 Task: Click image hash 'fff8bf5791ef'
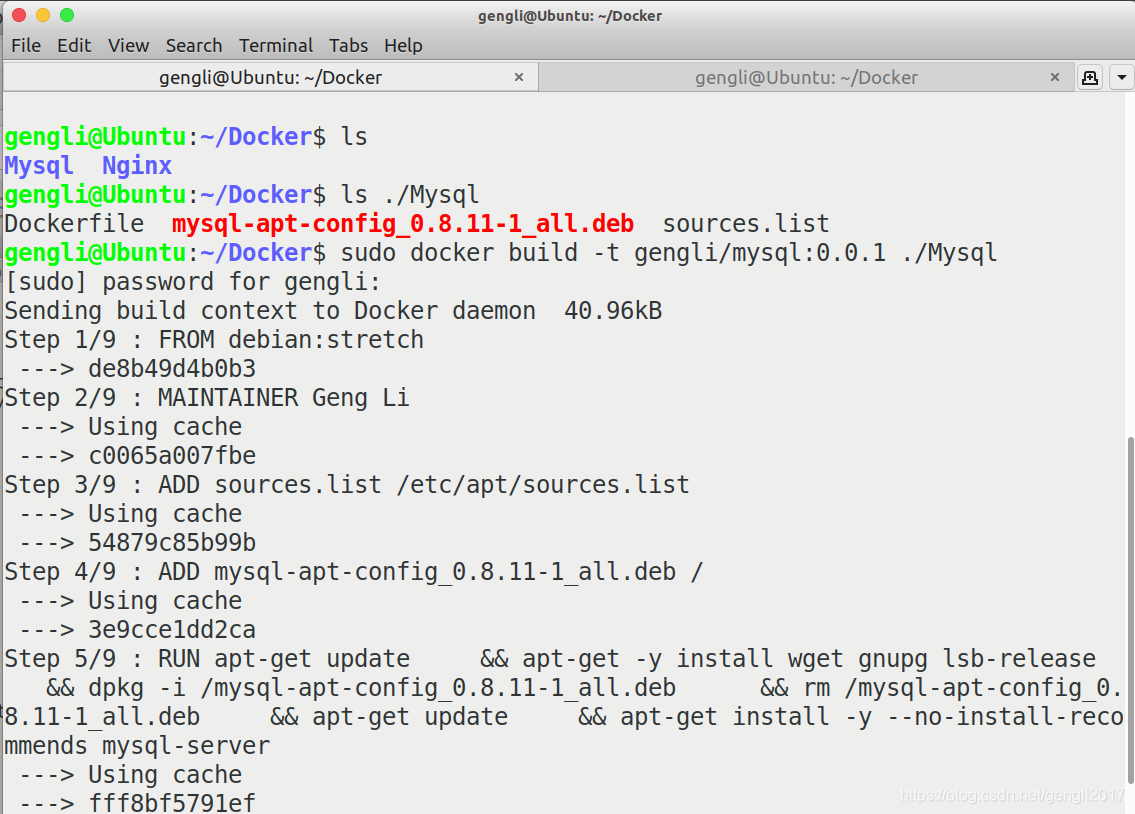coord(172,802)
